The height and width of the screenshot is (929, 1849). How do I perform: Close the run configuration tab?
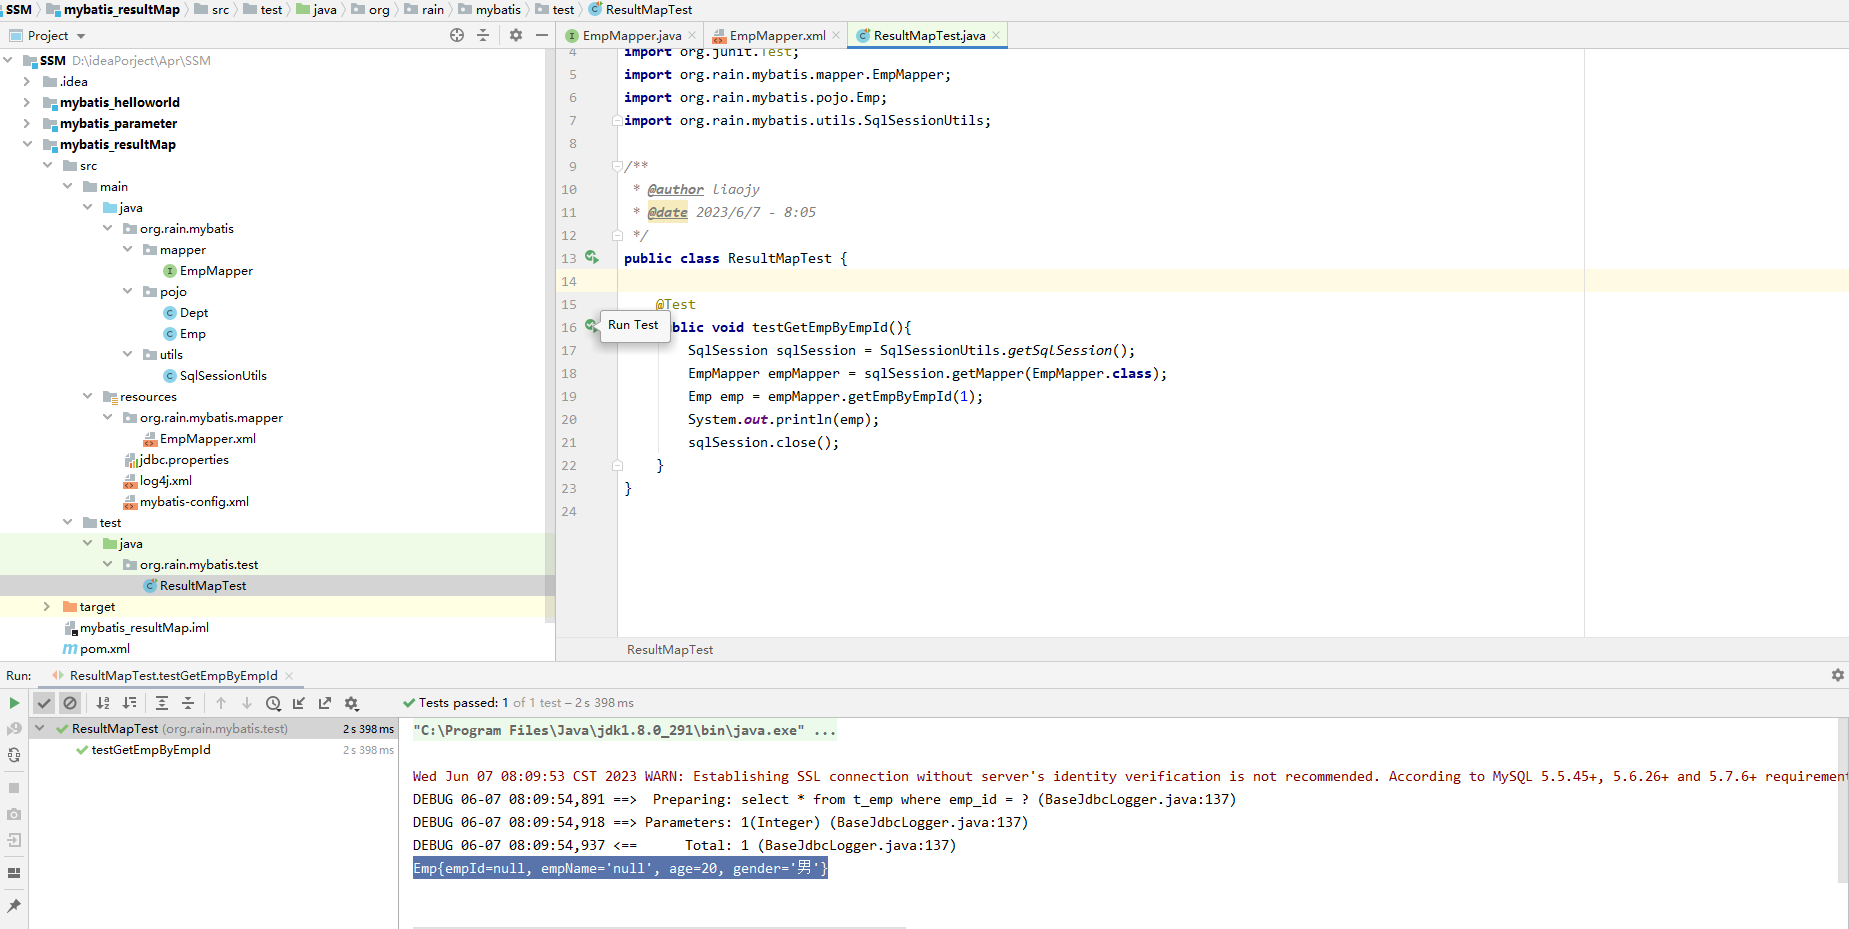289,676
